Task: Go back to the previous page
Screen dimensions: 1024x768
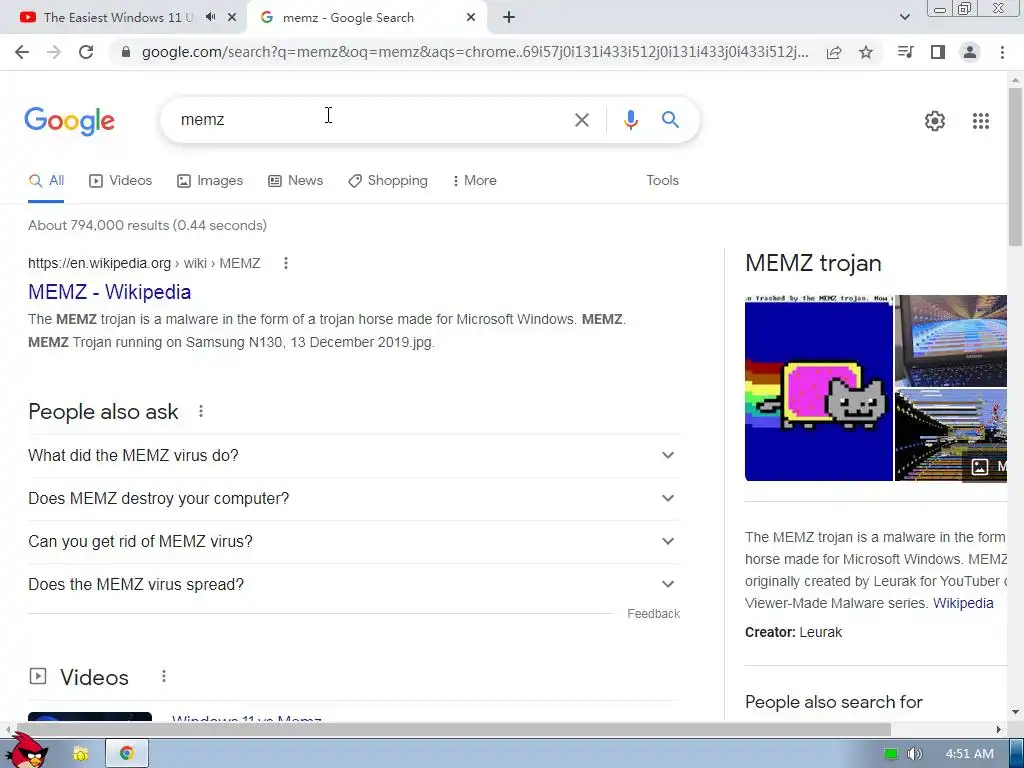Action: coord(22,52)
